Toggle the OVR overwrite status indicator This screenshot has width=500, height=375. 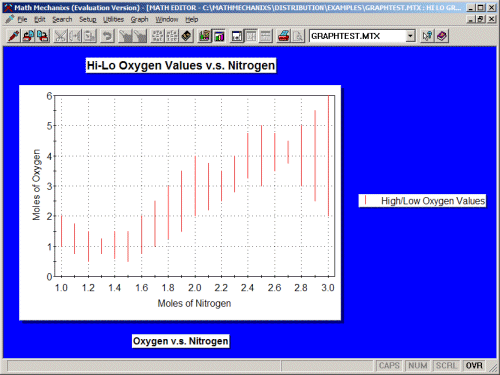(x=474, y=366)
